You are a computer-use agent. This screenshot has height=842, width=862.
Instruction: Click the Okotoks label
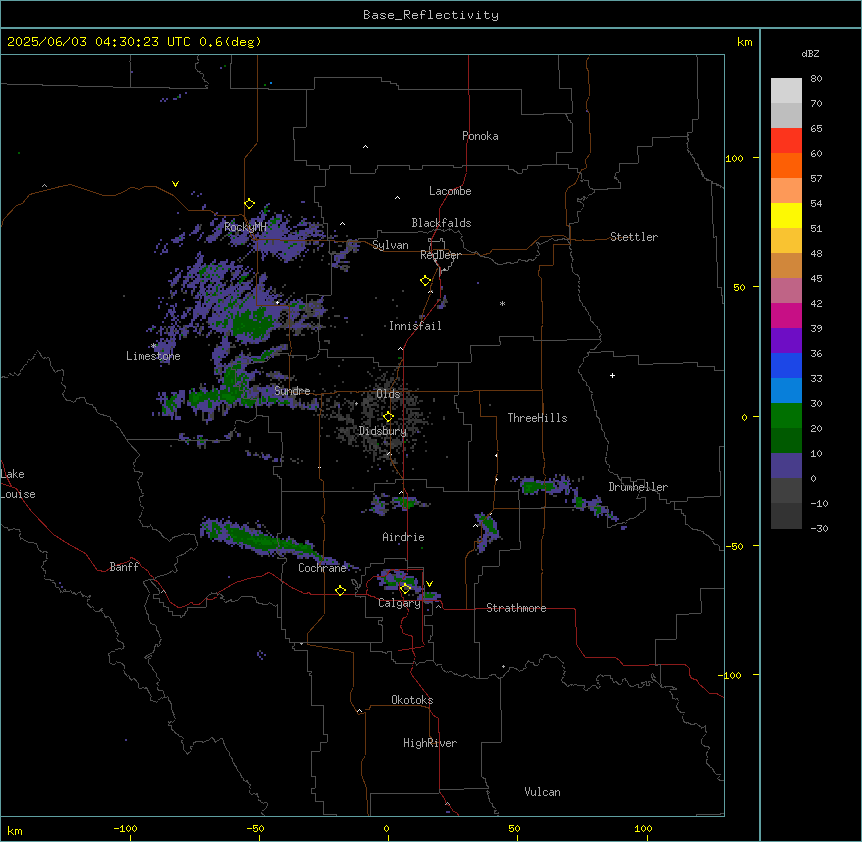coord(412,700)
